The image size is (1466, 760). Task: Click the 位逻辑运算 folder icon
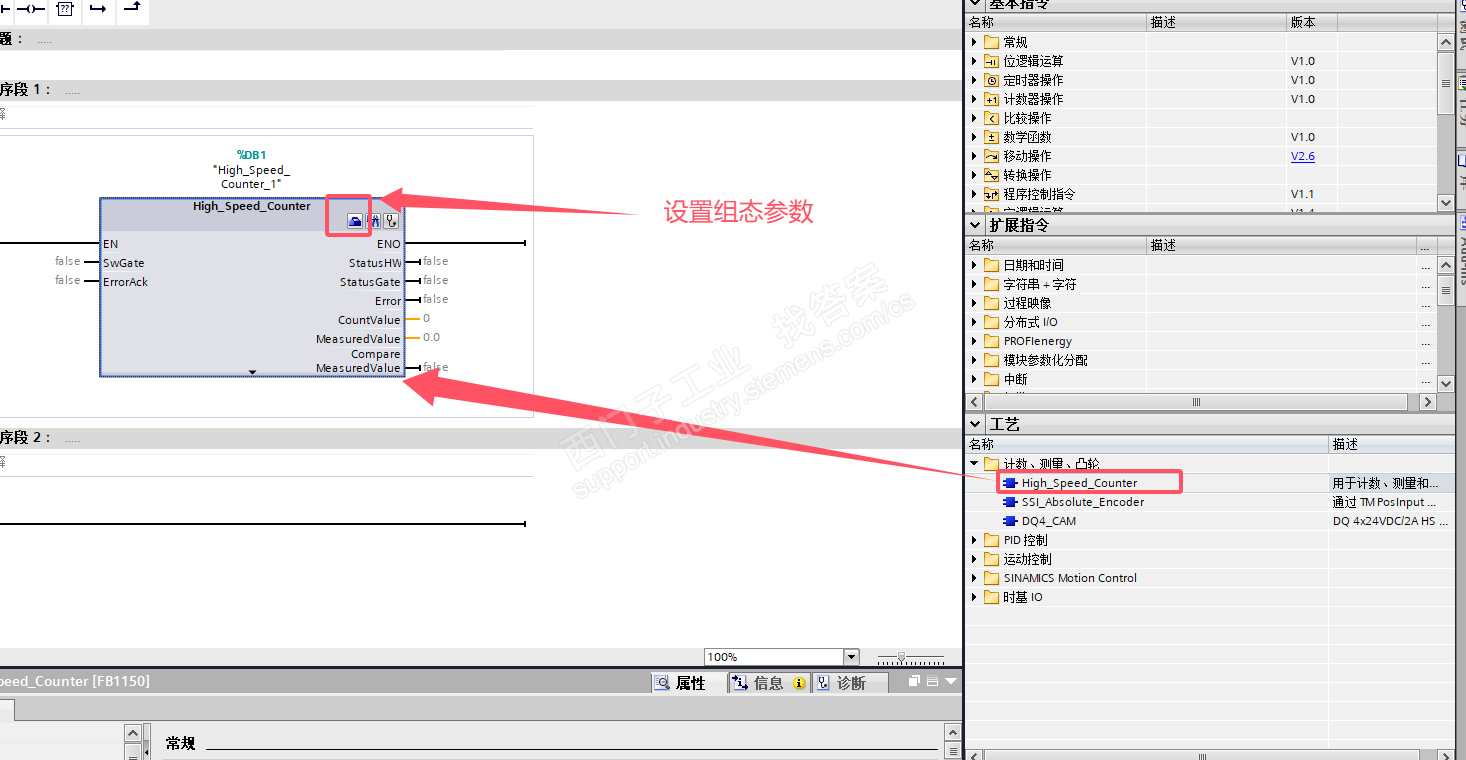tap(992, 61)
